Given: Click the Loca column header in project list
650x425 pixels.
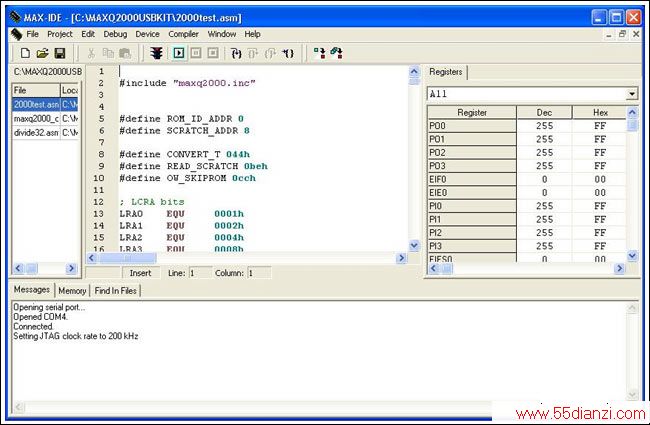Looking at the screenshot, I should [69, 90].
